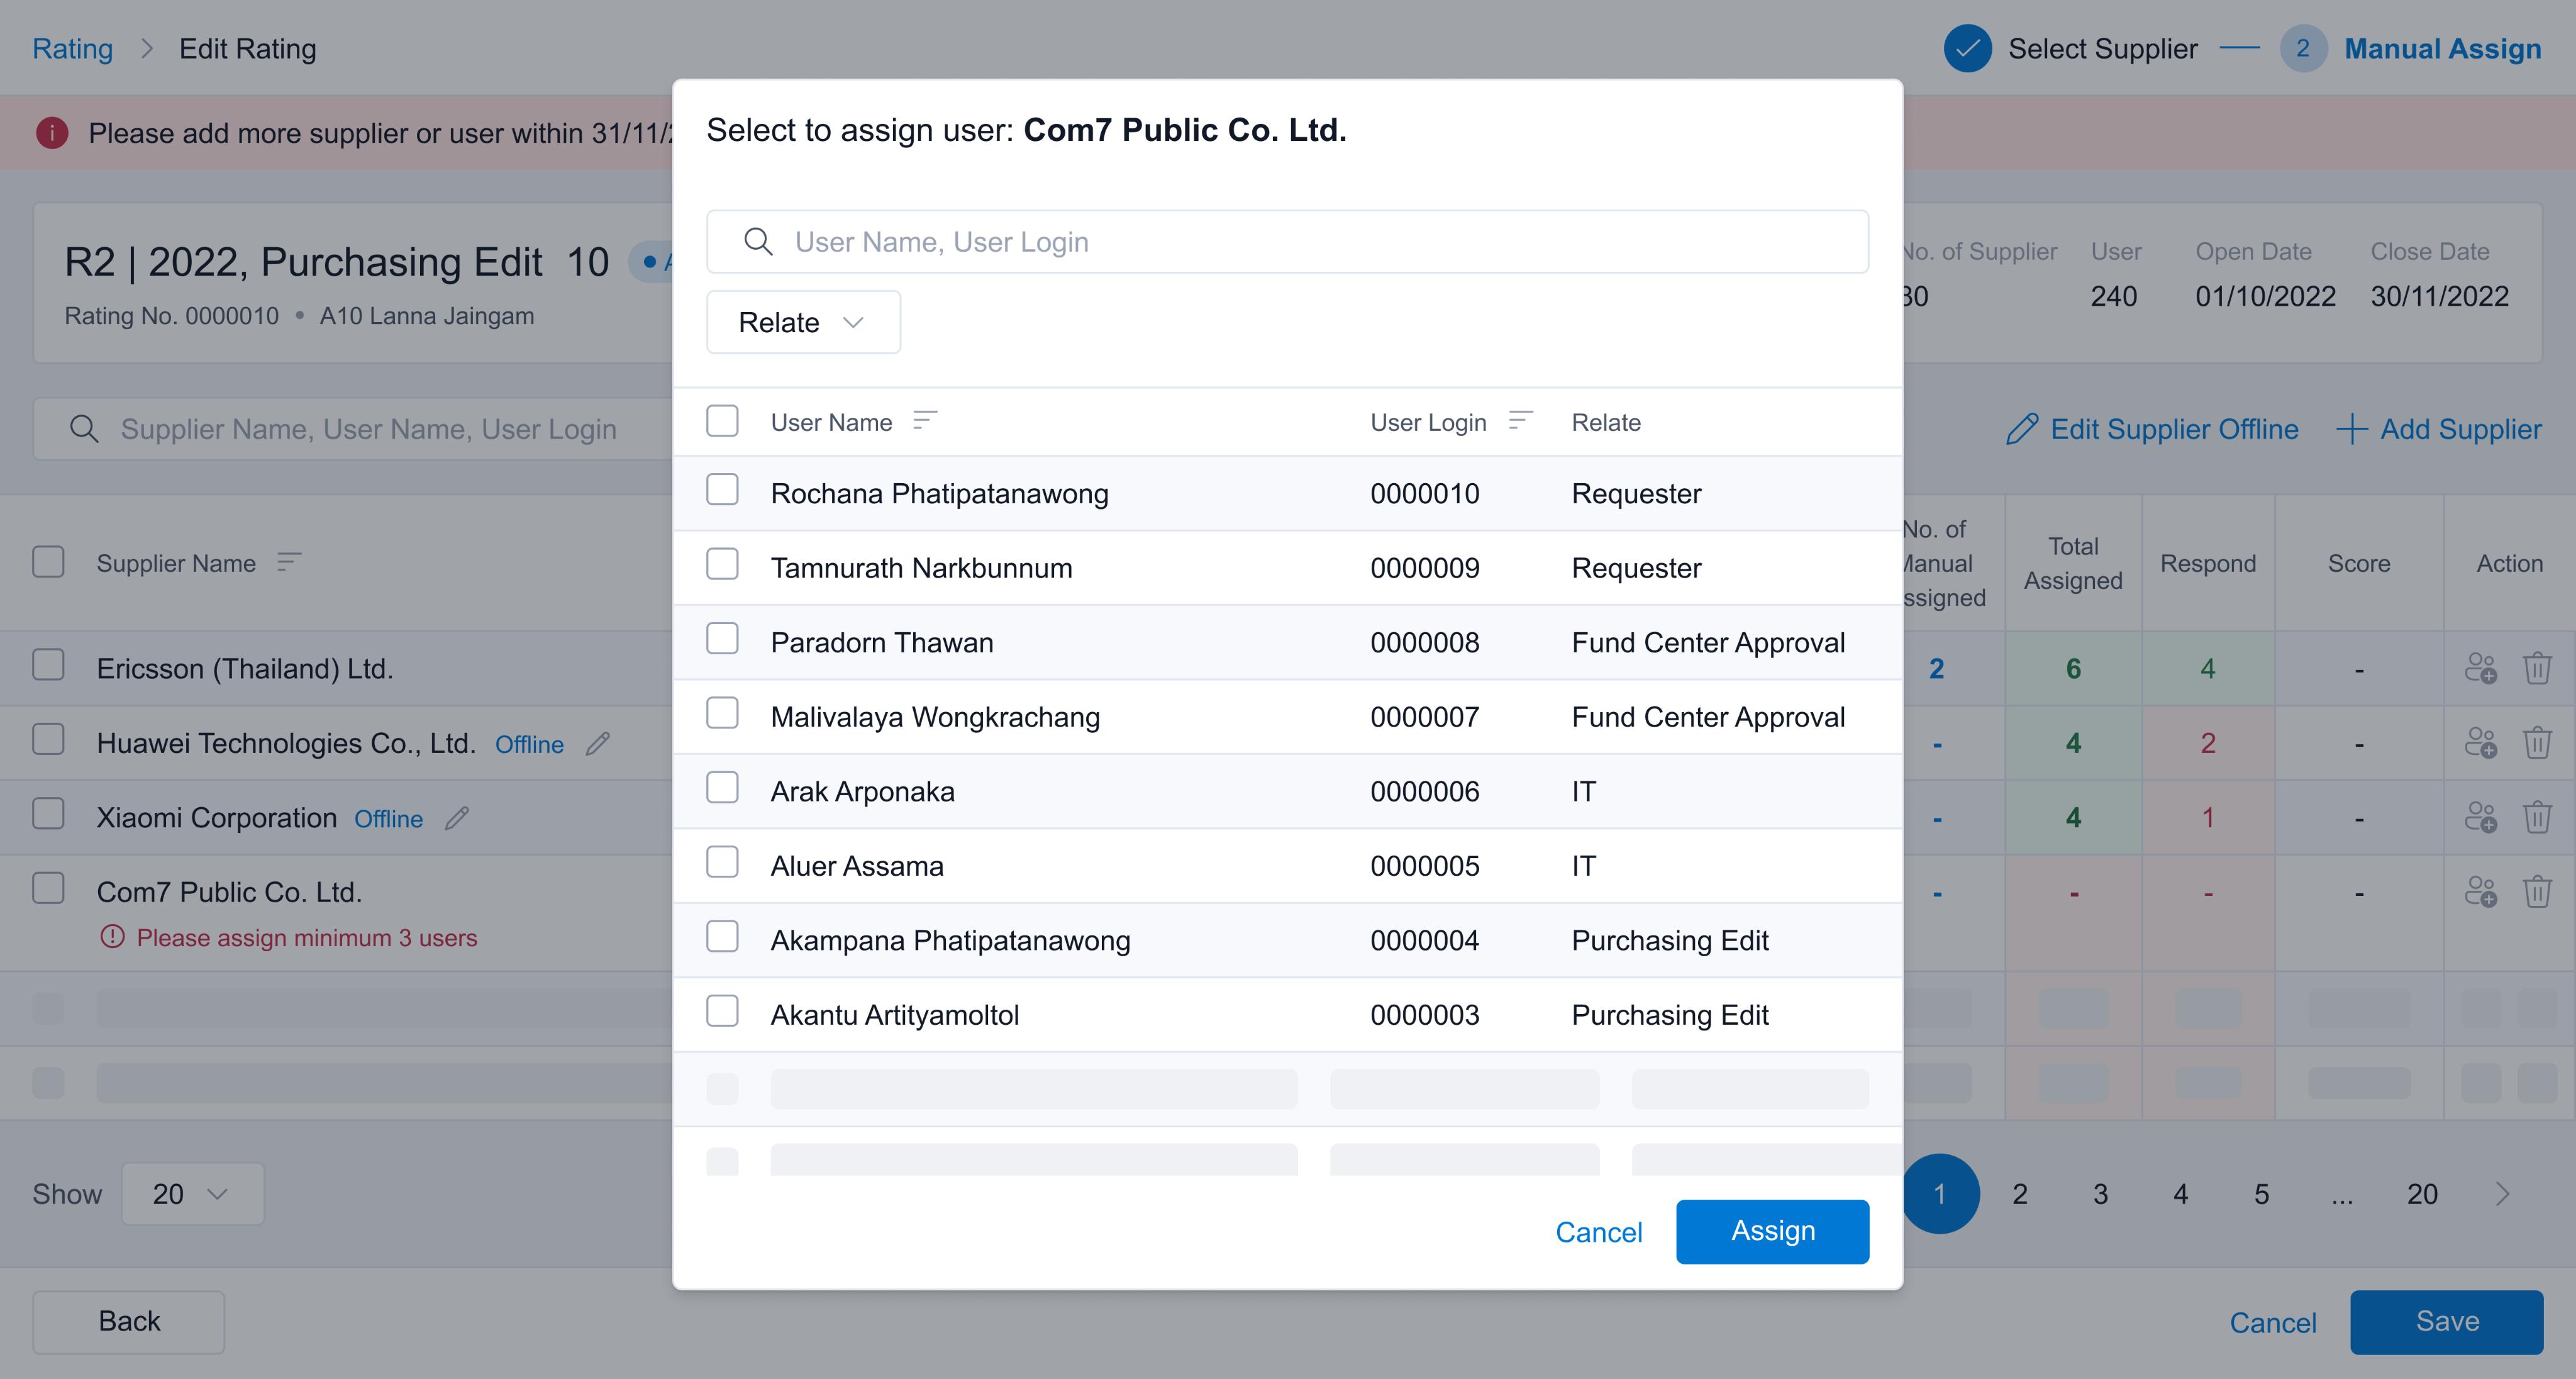Select all users checkbox in modal header
Image resolution: width=2576 pixels, height=1379 pixels.
click(x=722, y=421)
